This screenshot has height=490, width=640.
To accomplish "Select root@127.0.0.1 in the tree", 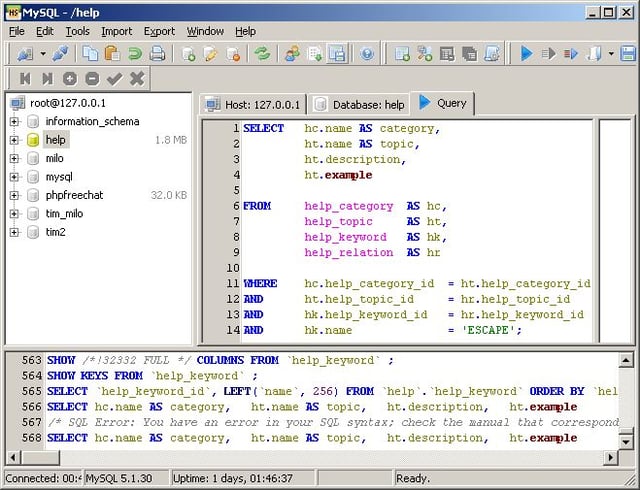I will pos(67,103).
